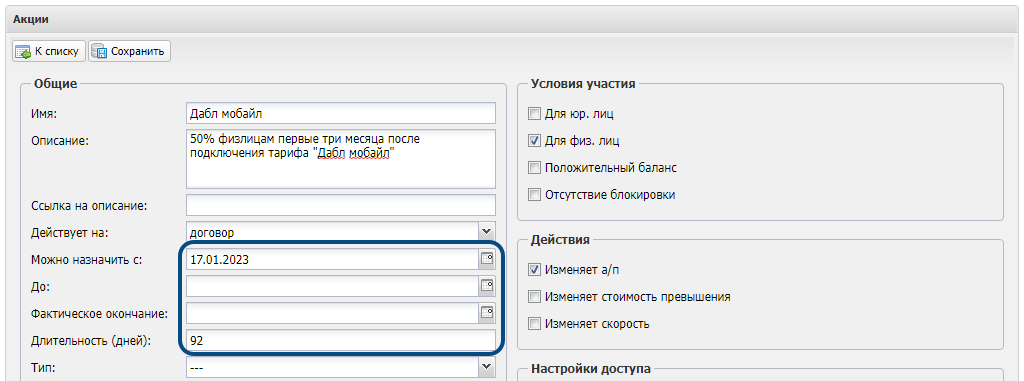Uncheck the 'Для физ. лиц' checkbox

535,141
